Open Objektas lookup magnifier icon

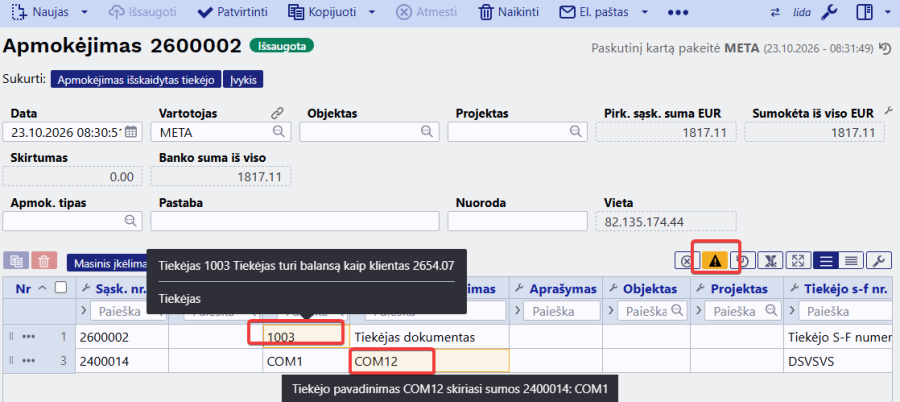426,132
